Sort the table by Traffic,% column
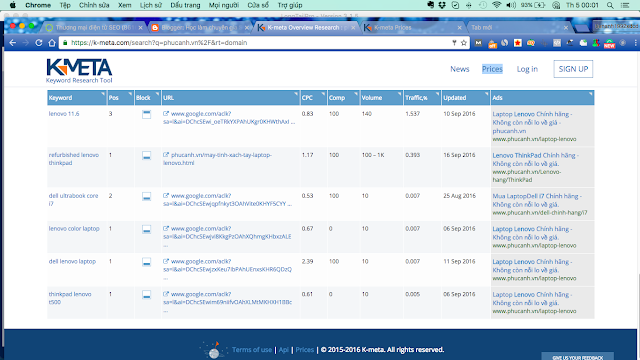The width and height of the screenshot is (640, 360). click(422, 98)
